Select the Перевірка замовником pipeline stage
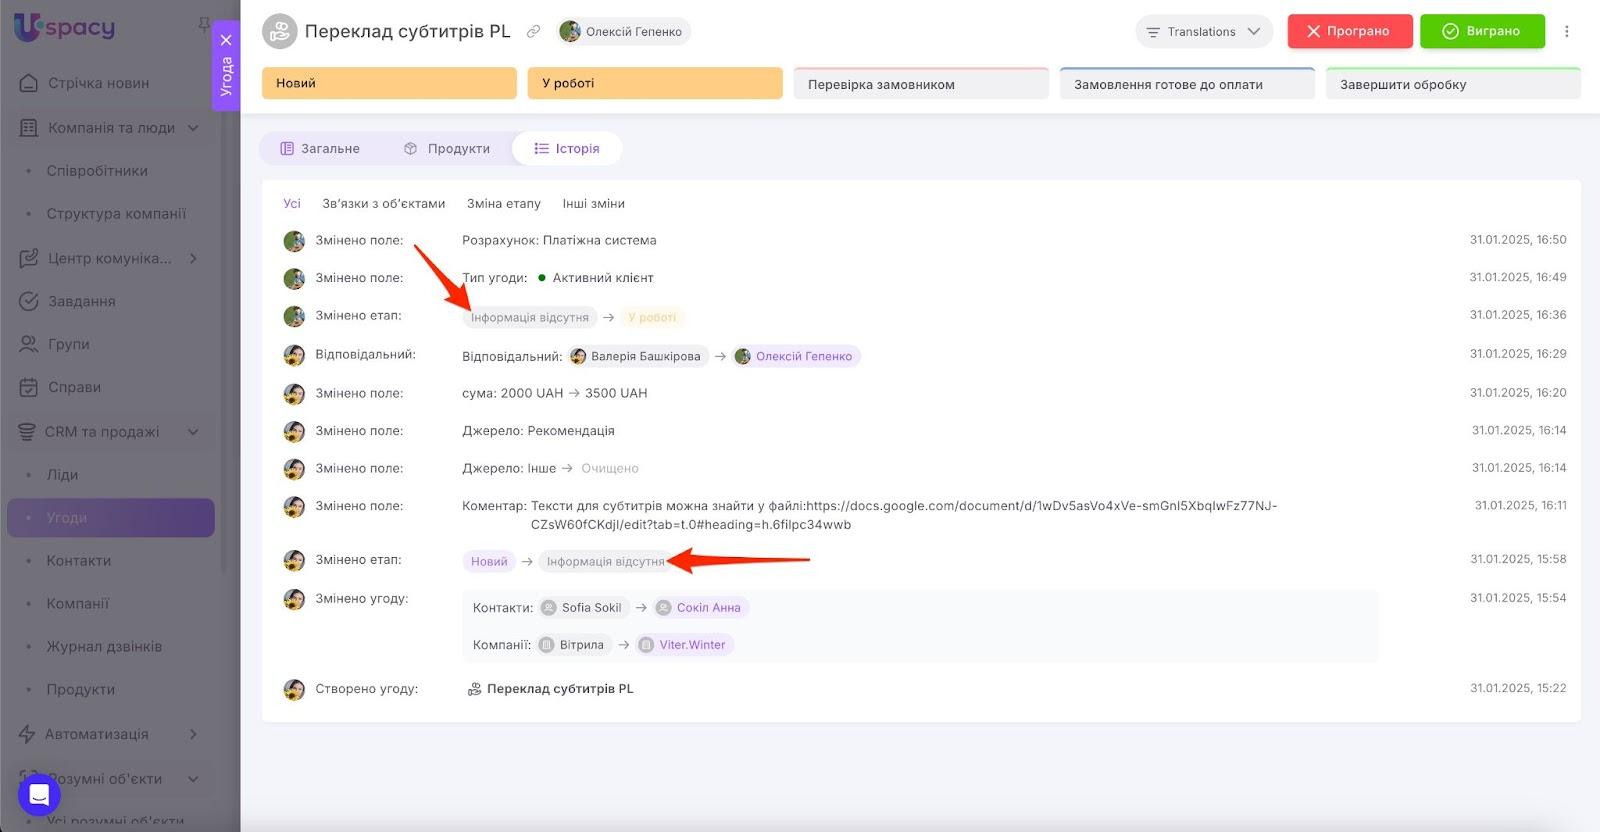1600x832 pixels. (920, 84)
